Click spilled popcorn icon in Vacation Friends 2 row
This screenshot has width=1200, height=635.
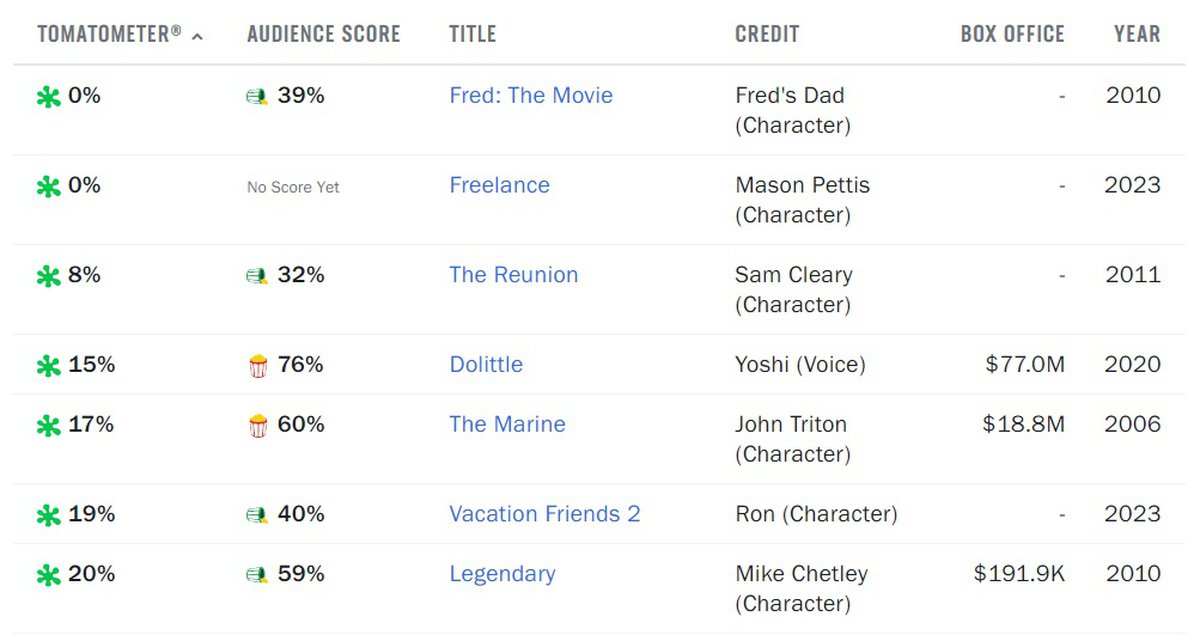pyautogui.click(x=257, y=516)
